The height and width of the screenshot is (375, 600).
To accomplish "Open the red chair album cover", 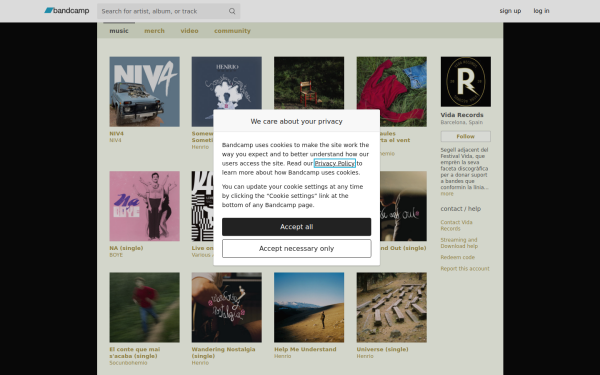I will 309,83.
